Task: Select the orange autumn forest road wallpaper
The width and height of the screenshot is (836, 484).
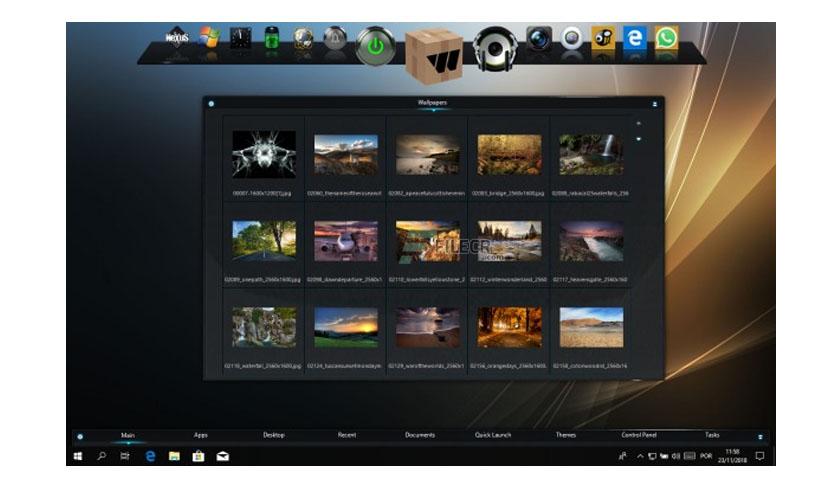Action: [x=510, y=327]
